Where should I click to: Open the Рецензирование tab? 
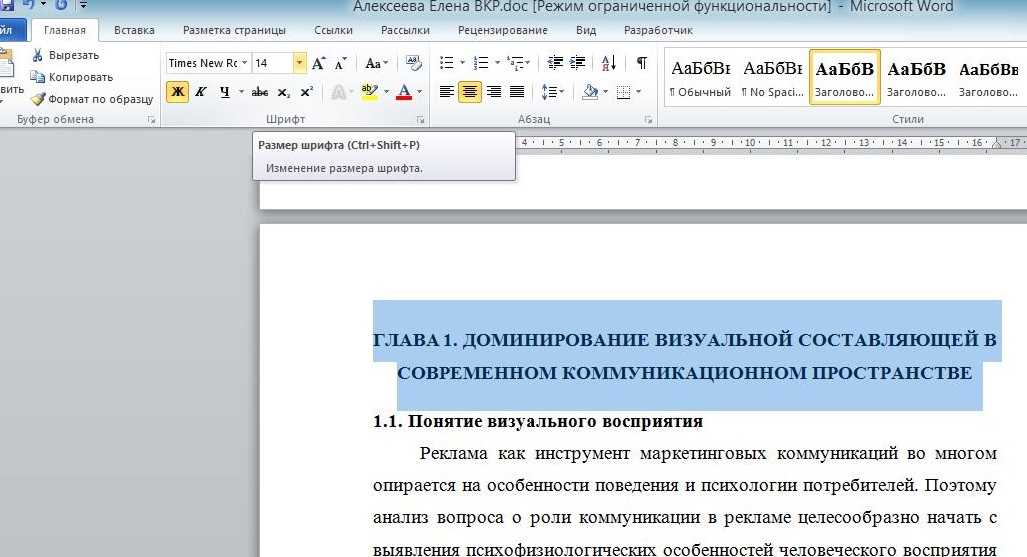pos(502,30)
